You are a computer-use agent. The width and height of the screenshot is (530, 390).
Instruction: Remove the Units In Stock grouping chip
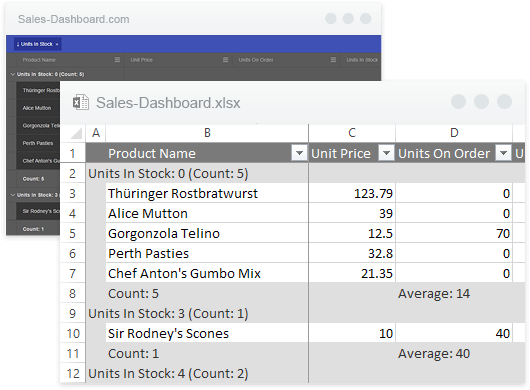point(57,44)
